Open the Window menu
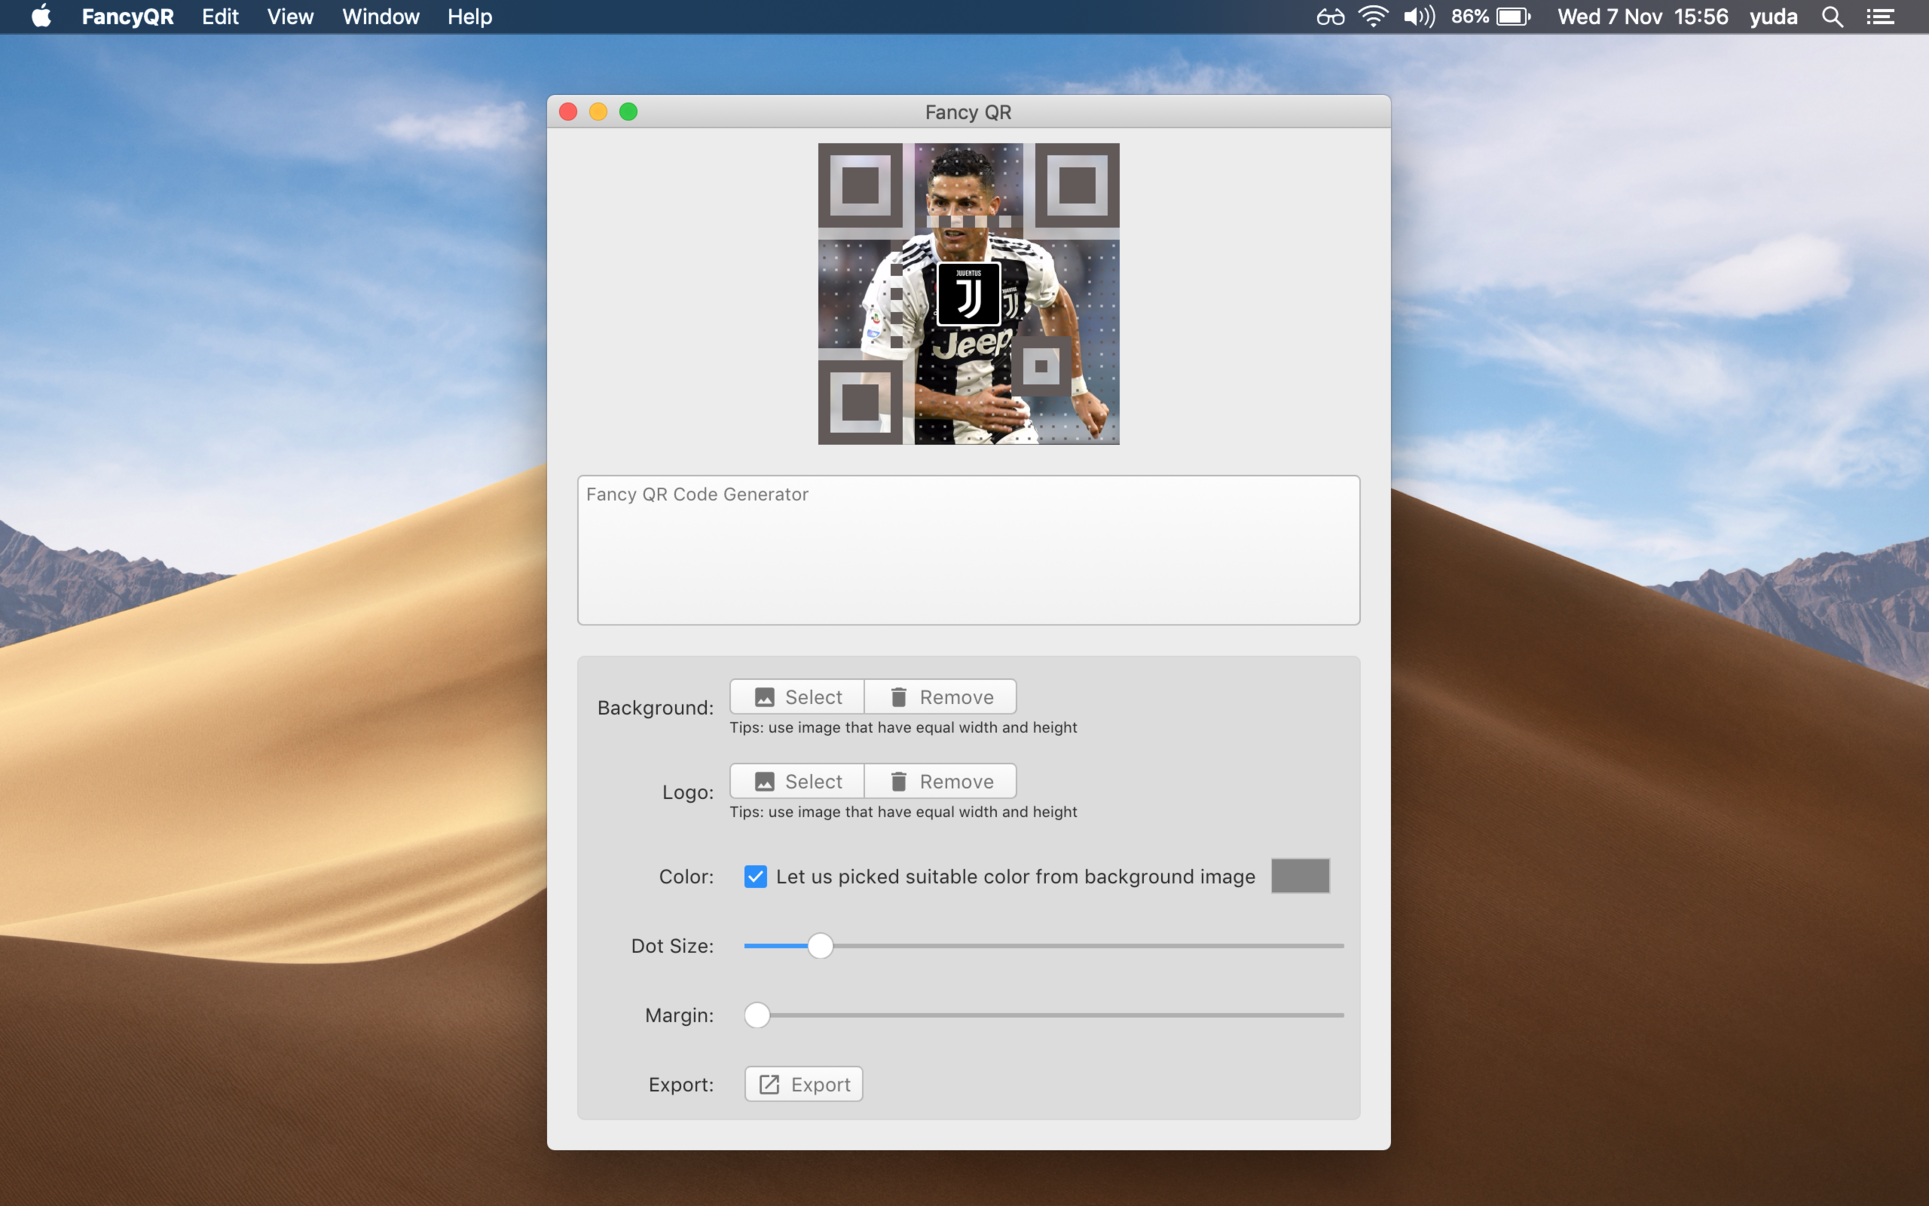The width and height of the screenshot is (1929, 1206). click(380, 17)
